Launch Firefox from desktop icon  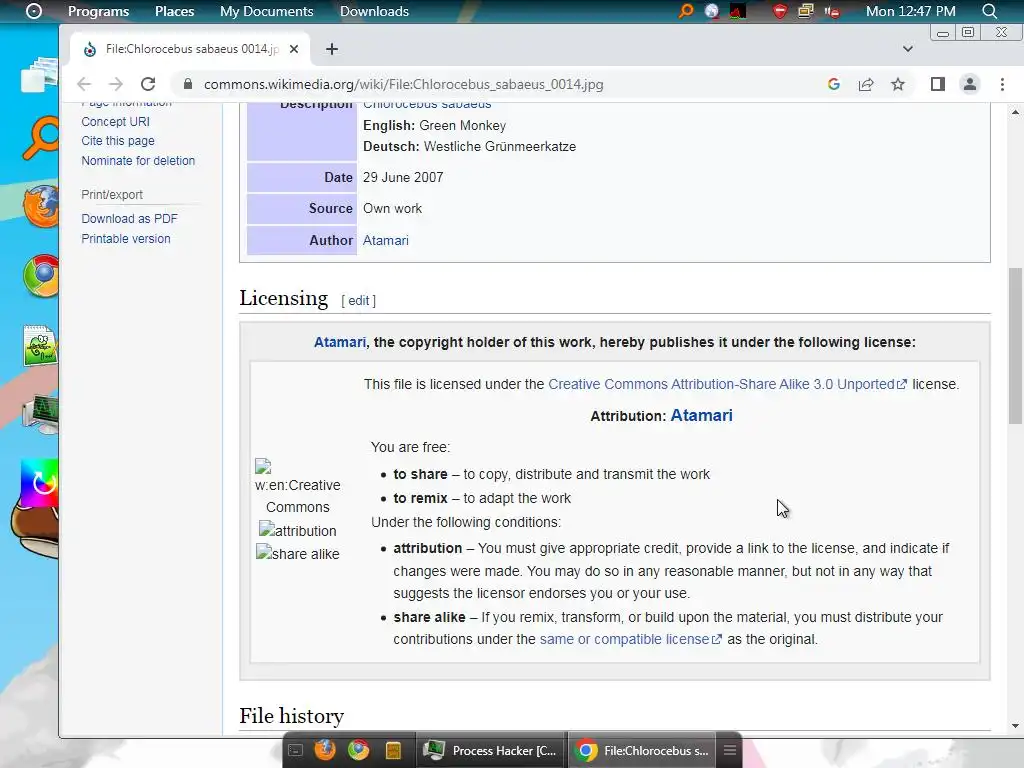[40, 206]
